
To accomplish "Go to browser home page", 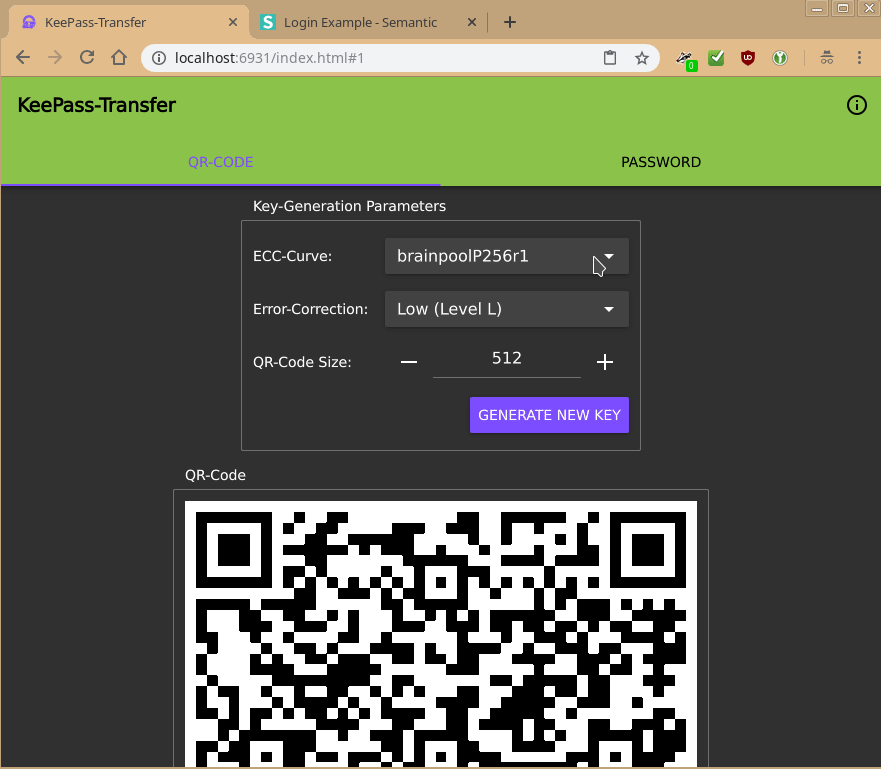I will pyautogui.click(x=119, y=57).
